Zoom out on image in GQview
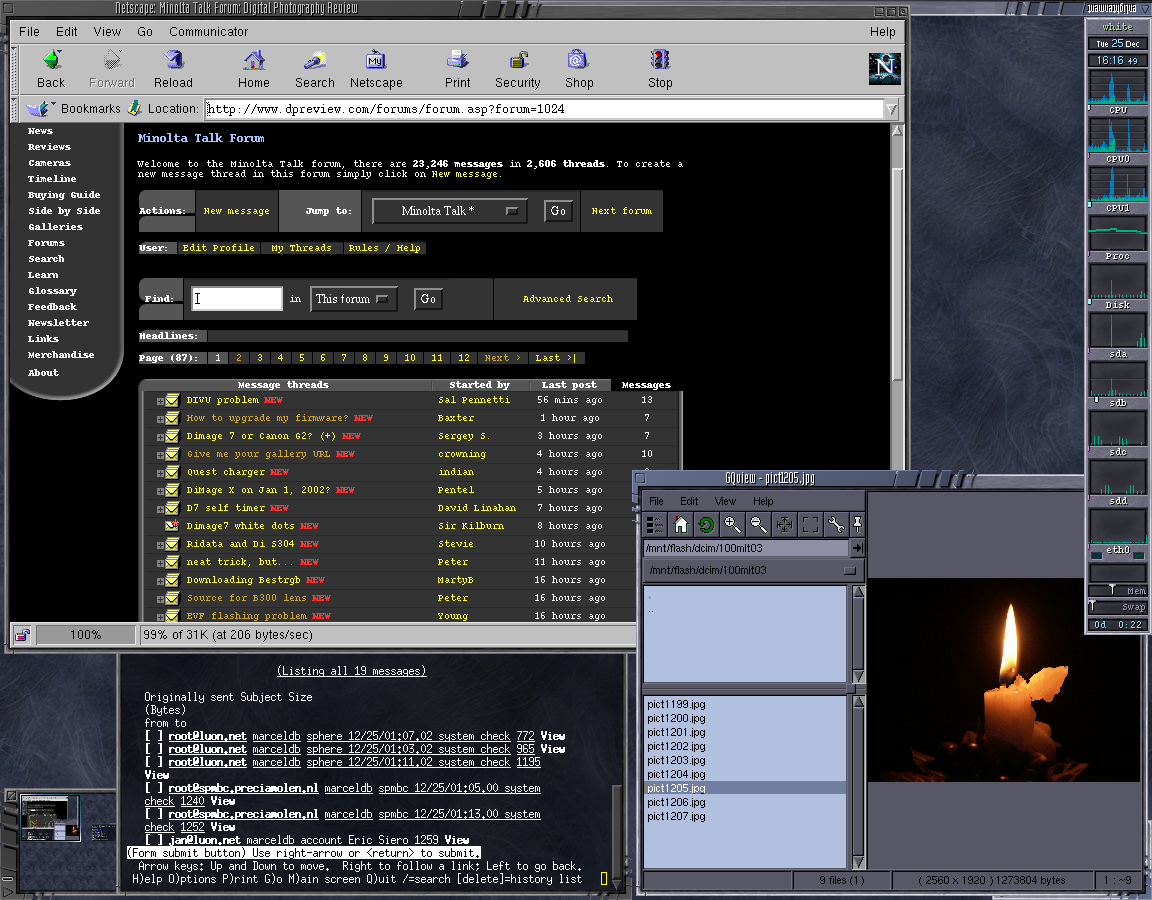1152x900 pixels. click(x=758, y=525)
